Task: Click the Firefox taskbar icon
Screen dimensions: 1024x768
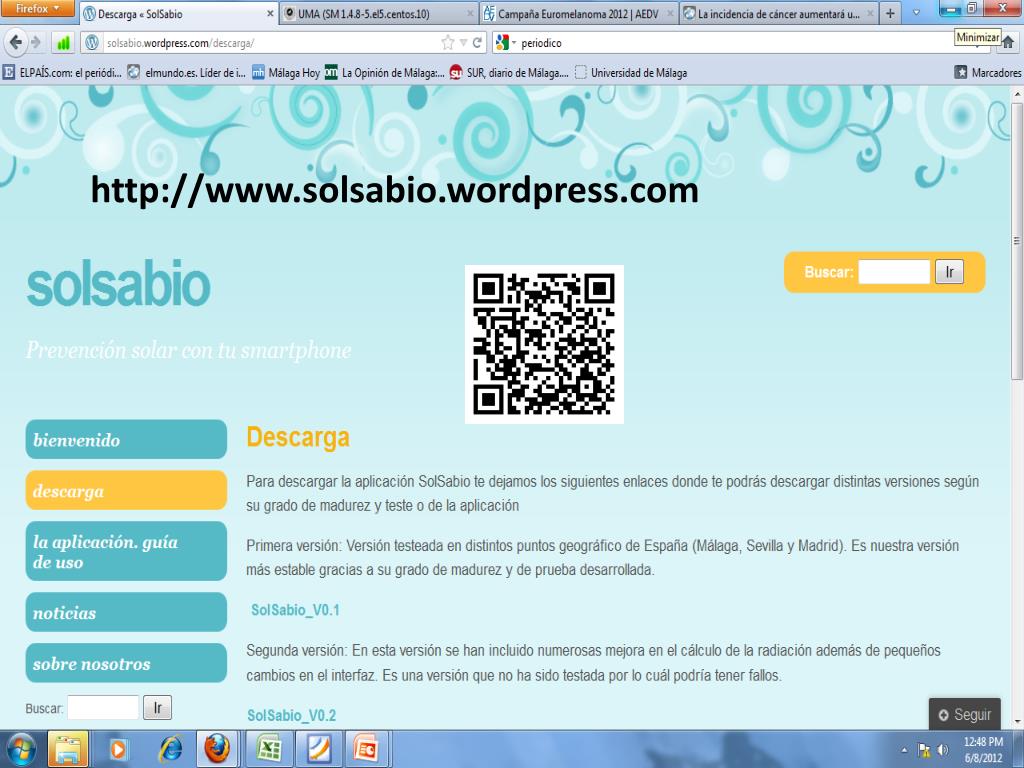Action: (217, 749)
